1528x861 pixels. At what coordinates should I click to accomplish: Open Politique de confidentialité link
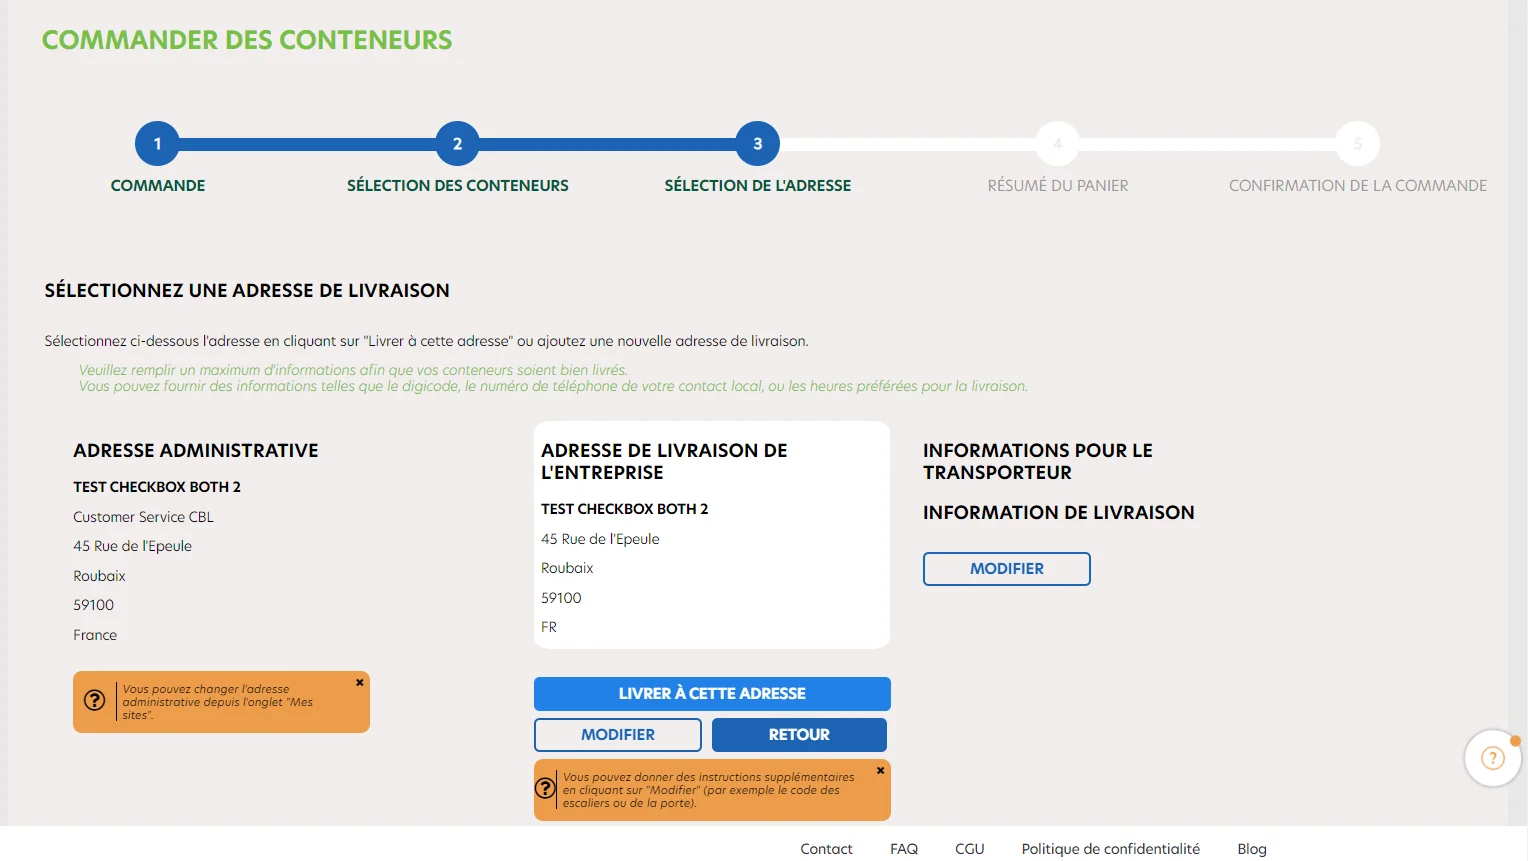point(1111,849)
